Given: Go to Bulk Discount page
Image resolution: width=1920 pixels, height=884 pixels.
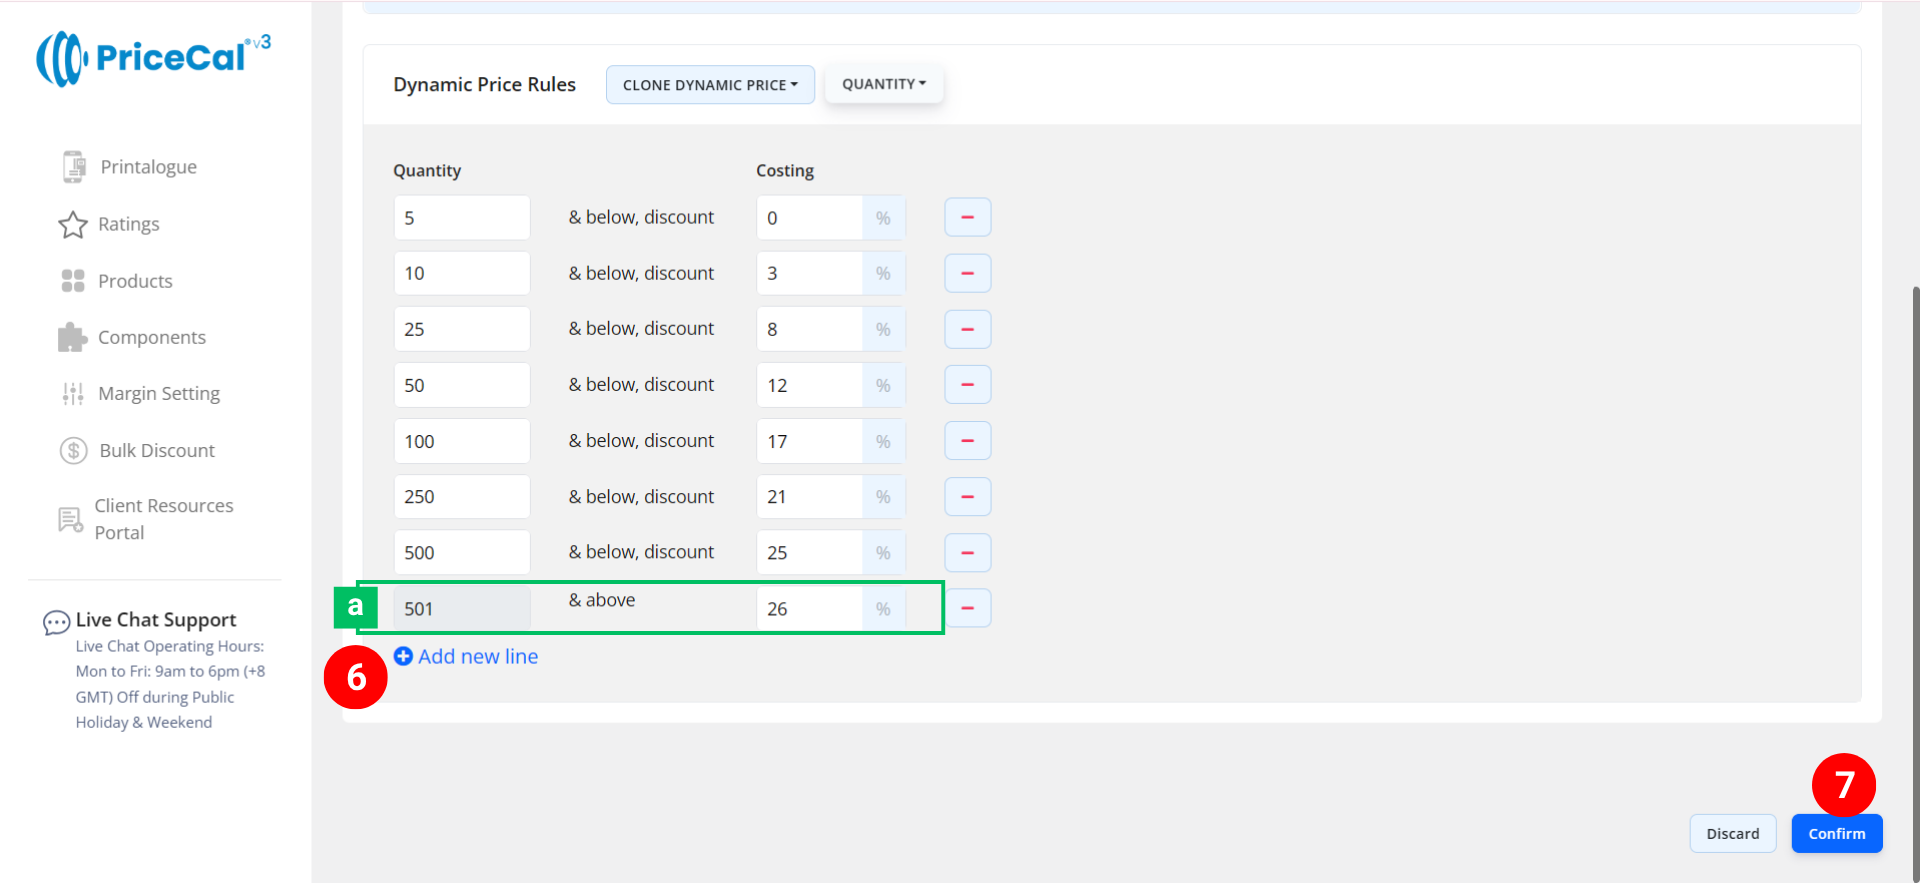Looking at the screenshot, I should click(157, 451).
